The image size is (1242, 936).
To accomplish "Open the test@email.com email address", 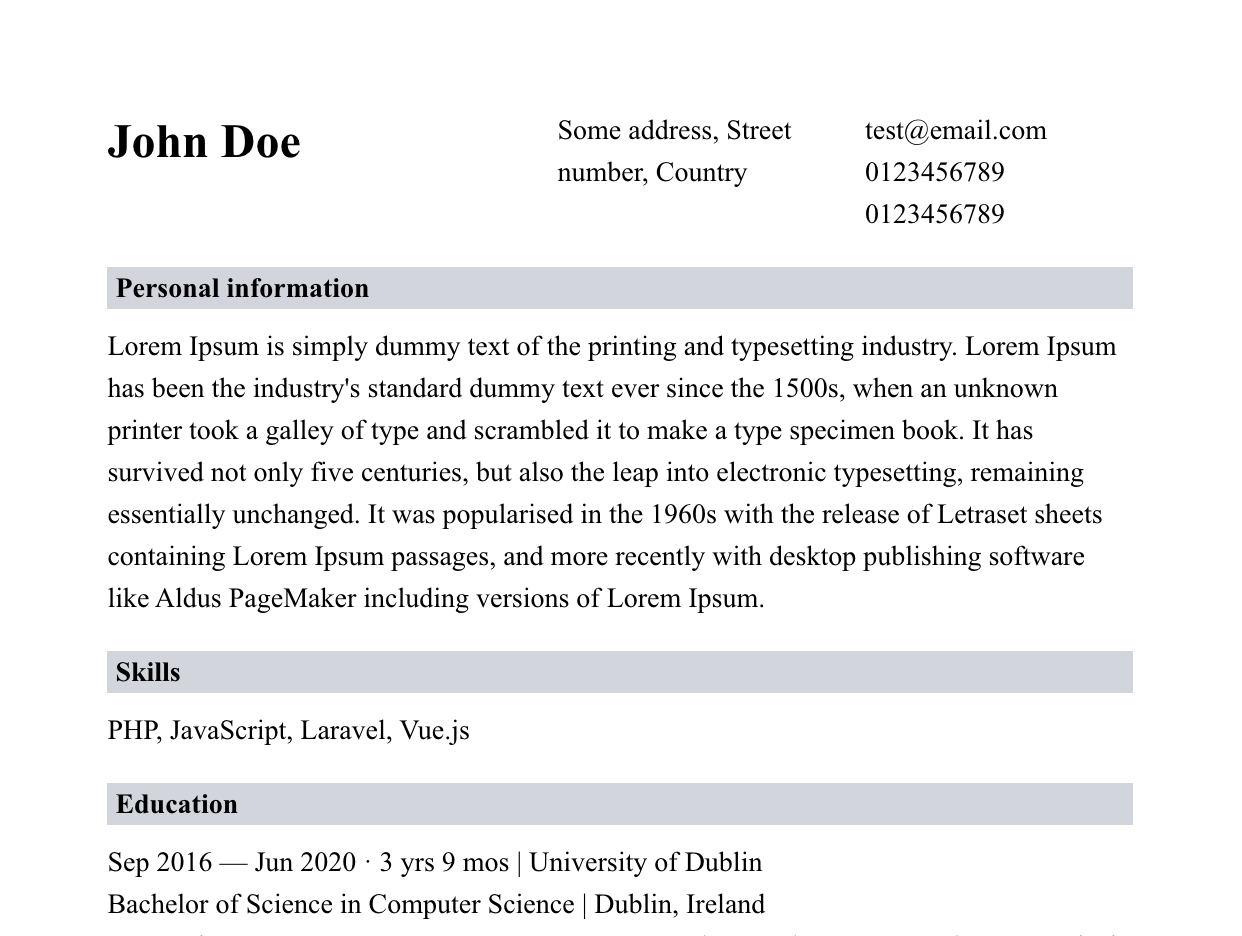I will (x=955, y=131).
